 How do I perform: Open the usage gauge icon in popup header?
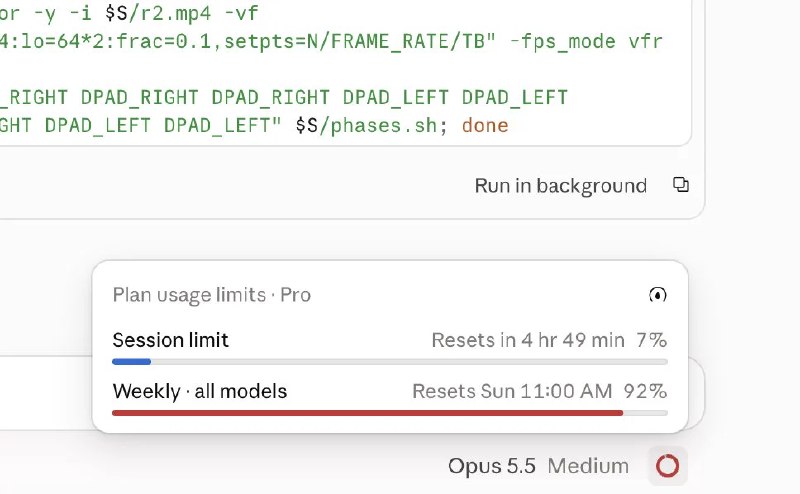point(658,294)
